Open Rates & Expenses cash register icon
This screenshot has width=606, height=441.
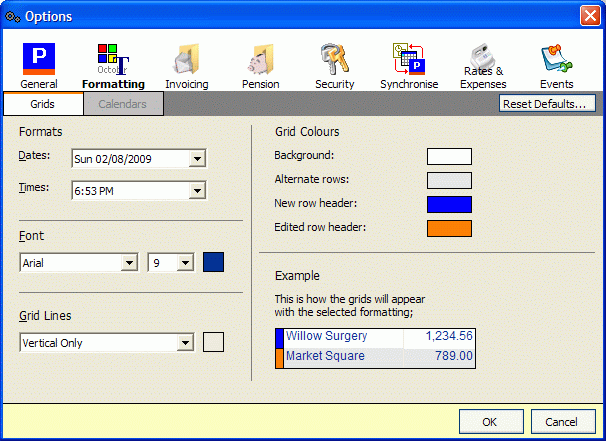483,56
